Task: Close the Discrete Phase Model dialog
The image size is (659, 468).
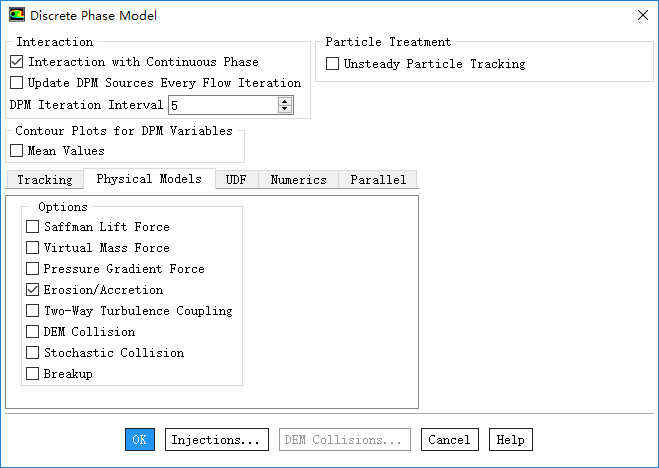Action: pos(641,15)
